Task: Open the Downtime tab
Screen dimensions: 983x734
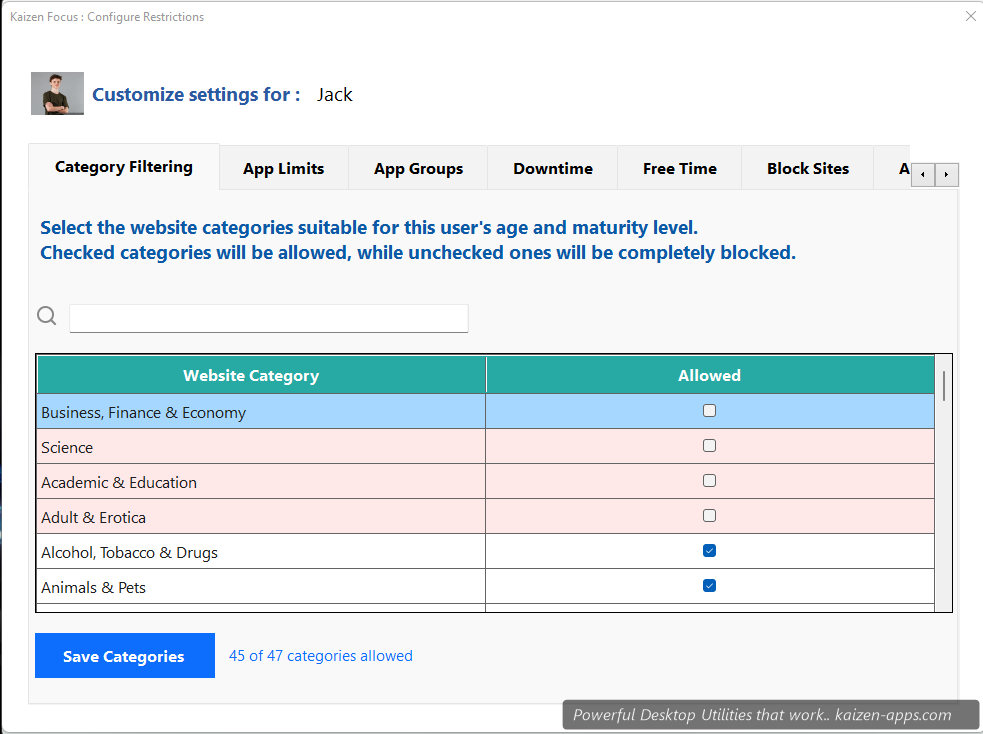Action: click(x=552, y=168)
